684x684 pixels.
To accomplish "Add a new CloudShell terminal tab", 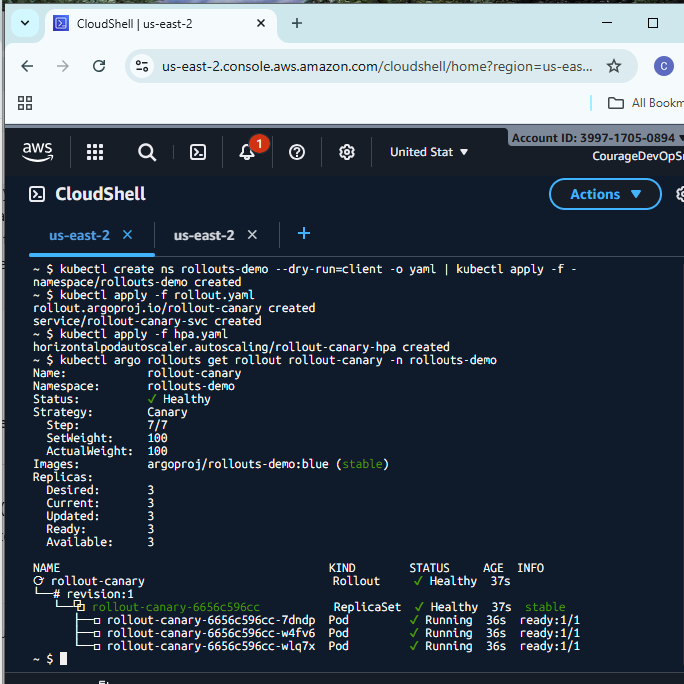I will click(304, 234).
